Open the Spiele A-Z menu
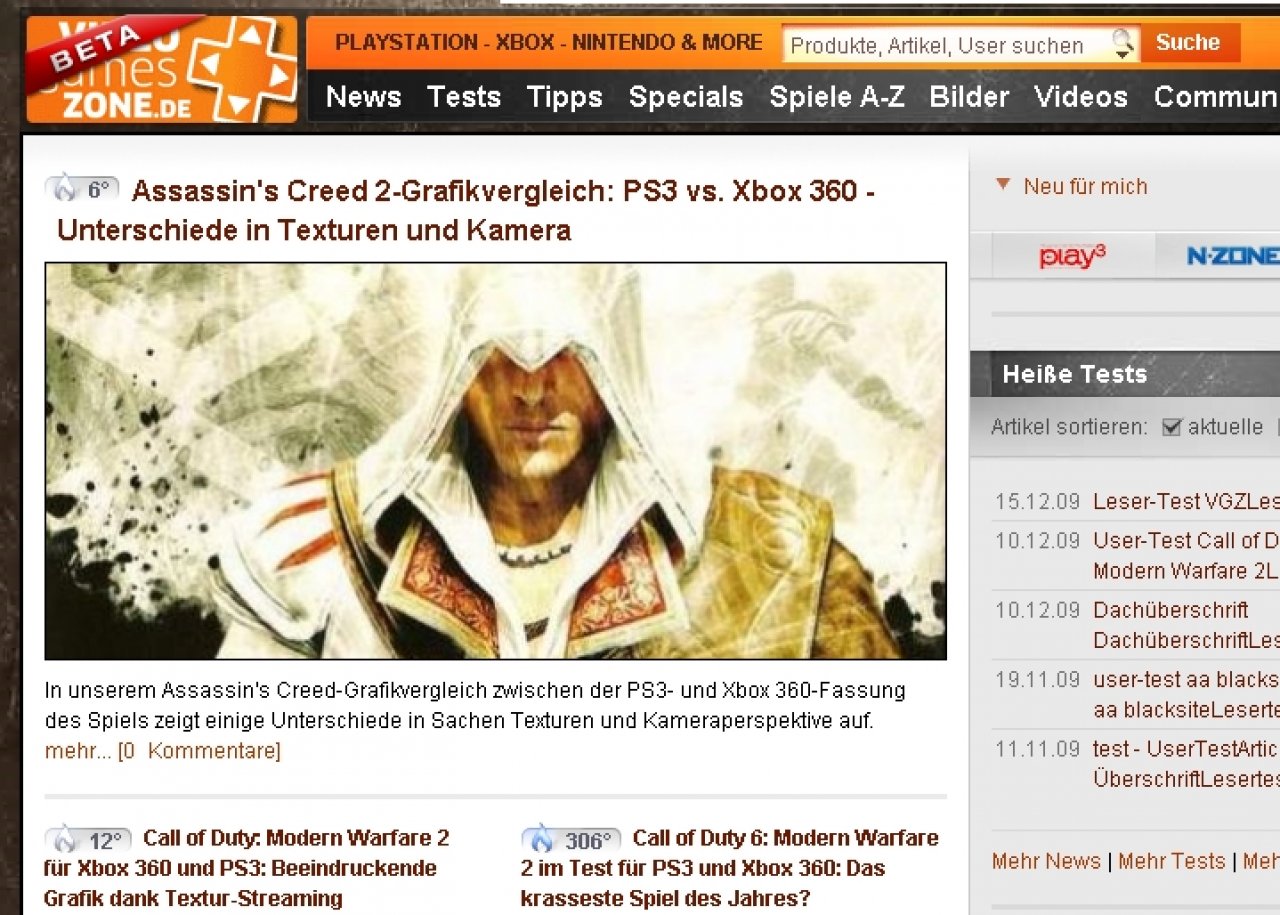 [837, 97]
